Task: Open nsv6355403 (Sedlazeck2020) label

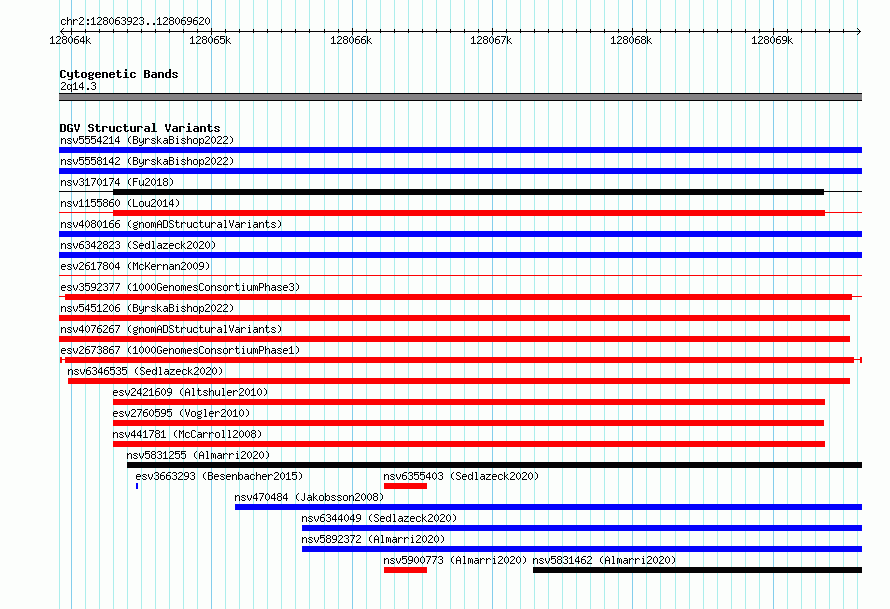Action: tap(461, 476)
